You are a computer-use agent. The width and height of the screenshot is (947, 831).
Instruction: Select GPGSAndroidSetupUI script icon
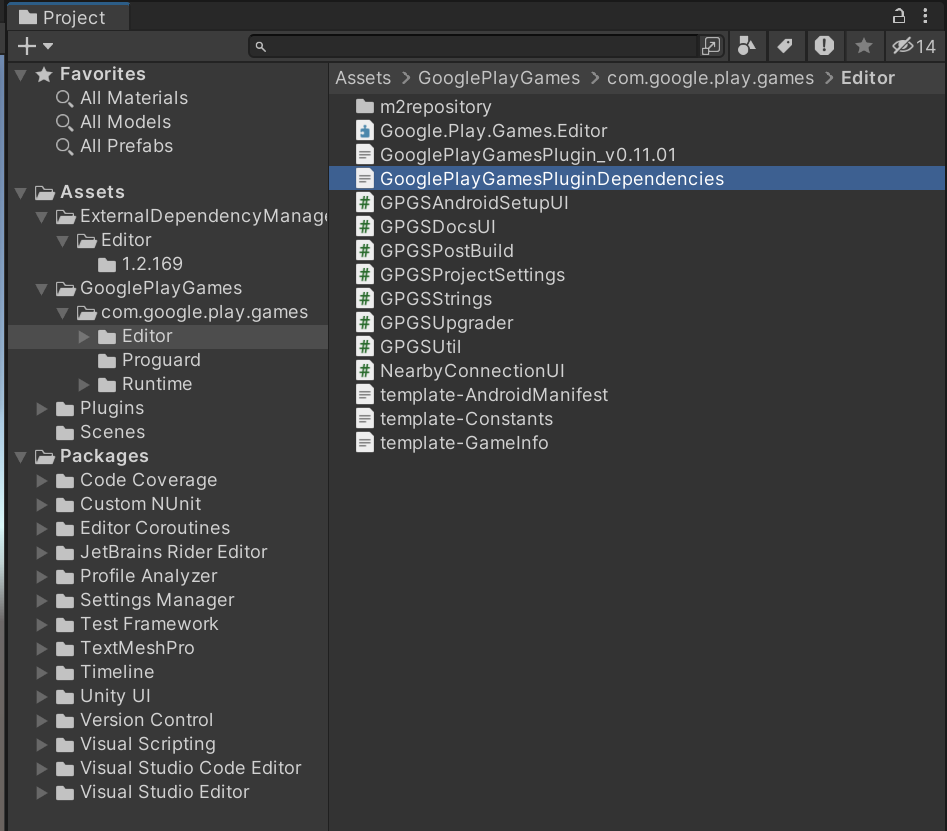point(365,203)
